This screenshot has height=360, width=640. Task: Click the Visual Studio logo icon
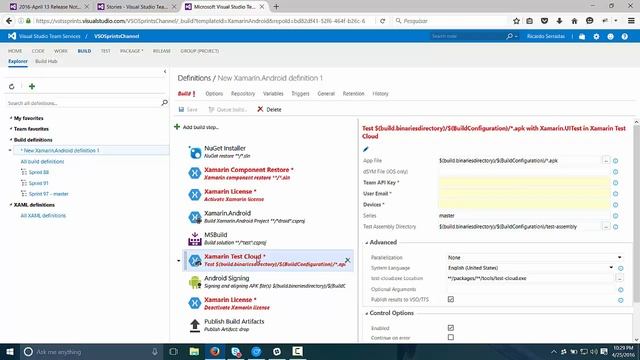point(12,36)
